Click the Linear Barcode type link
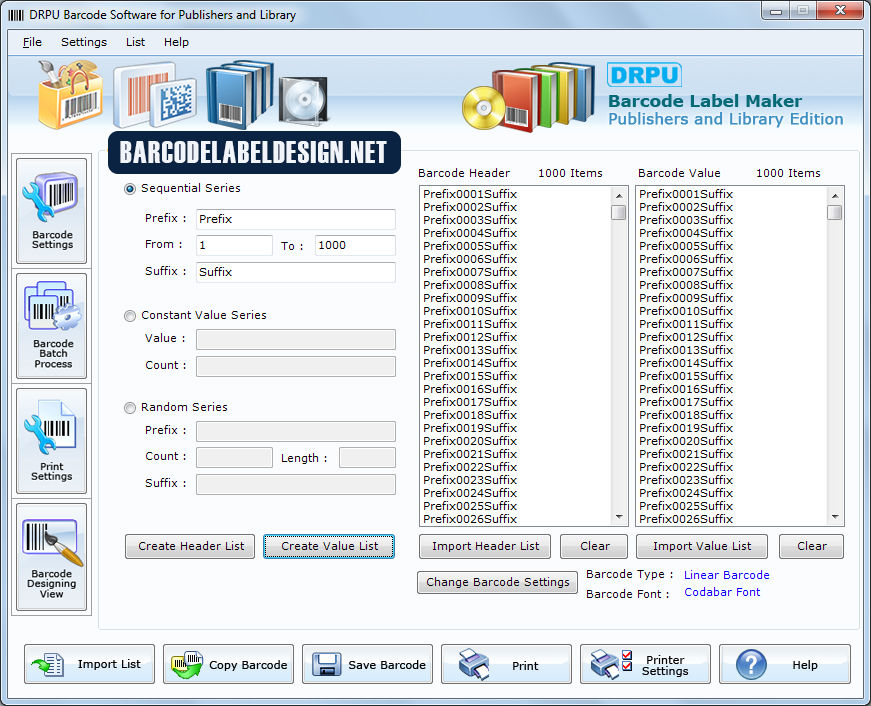This screenshot has height=706, width=871. (x=727, y=575)
